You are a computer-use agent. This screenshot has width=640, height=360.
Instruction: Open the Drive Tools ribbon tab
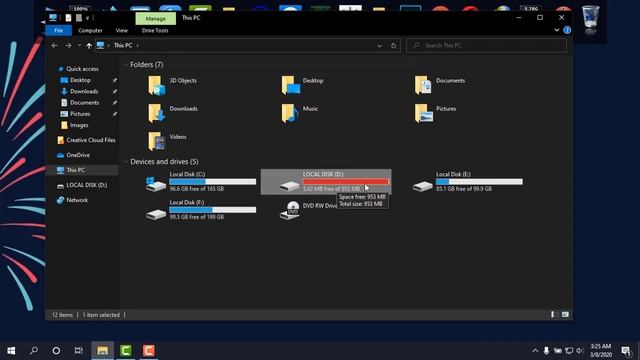click(x=155, y=30)
